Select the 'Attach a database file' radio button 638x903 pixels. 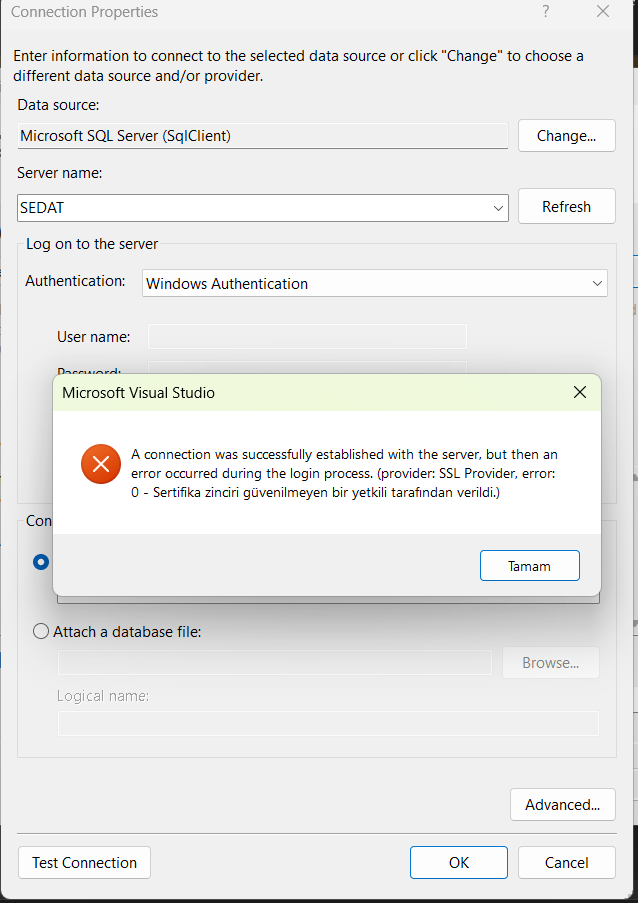coord(41,632)
